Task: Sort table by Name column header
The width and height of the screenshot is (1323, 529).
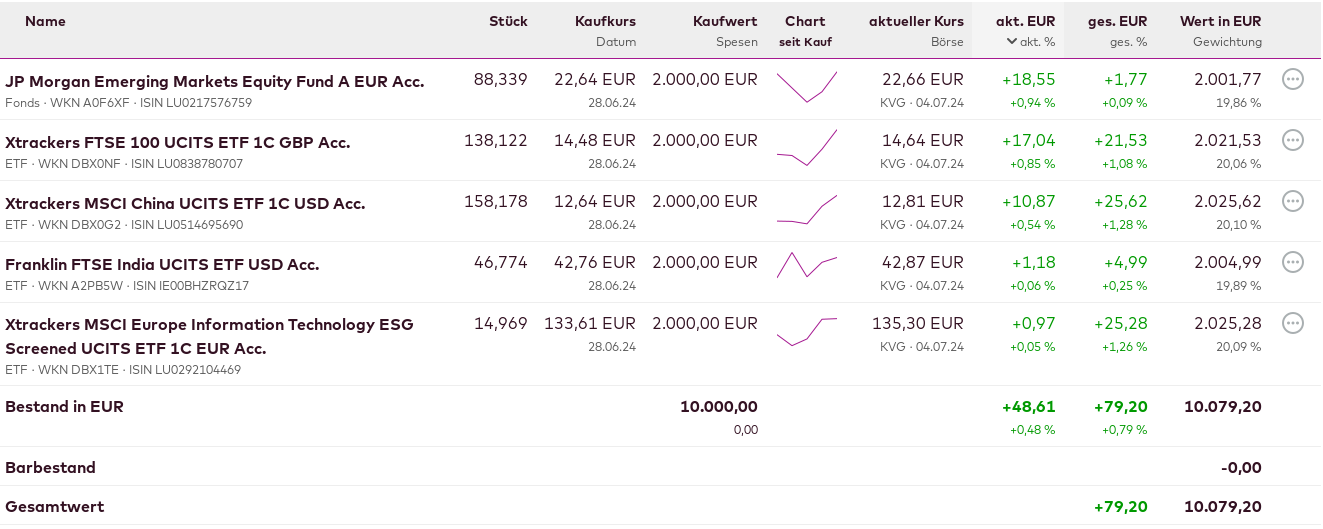Action: (45, 21)
